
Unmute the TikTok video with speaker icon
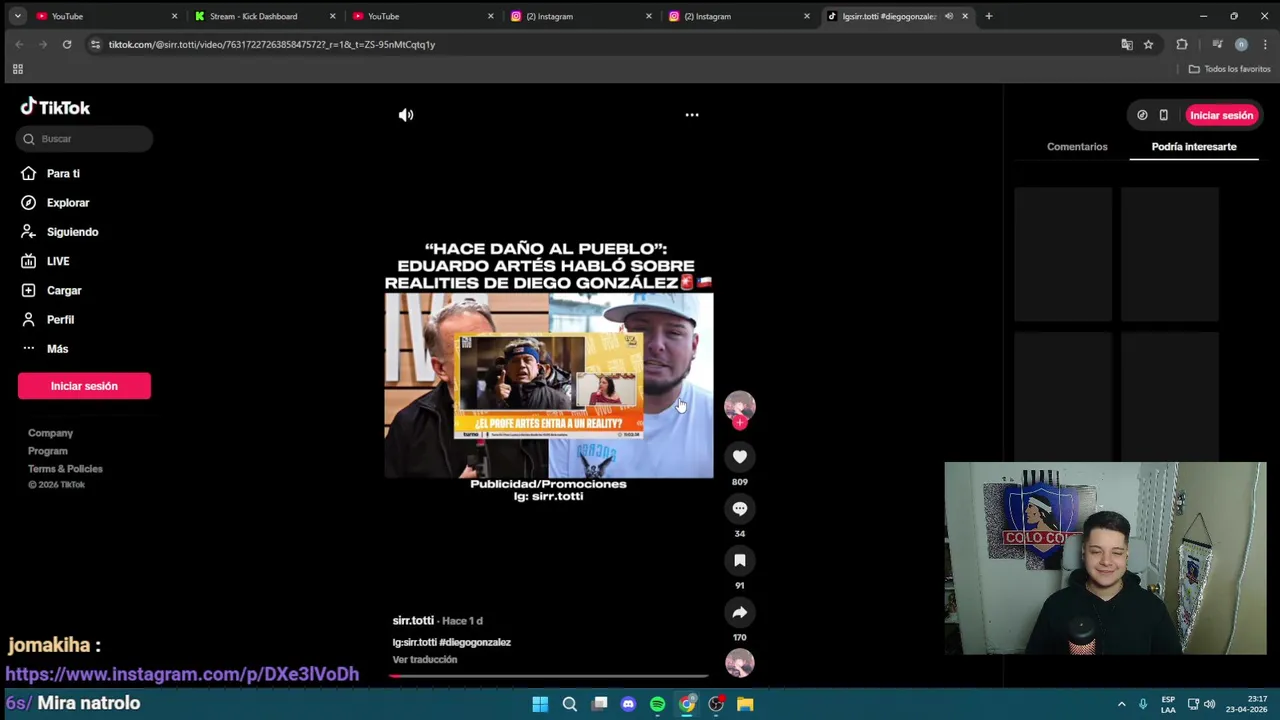[406, 115]
